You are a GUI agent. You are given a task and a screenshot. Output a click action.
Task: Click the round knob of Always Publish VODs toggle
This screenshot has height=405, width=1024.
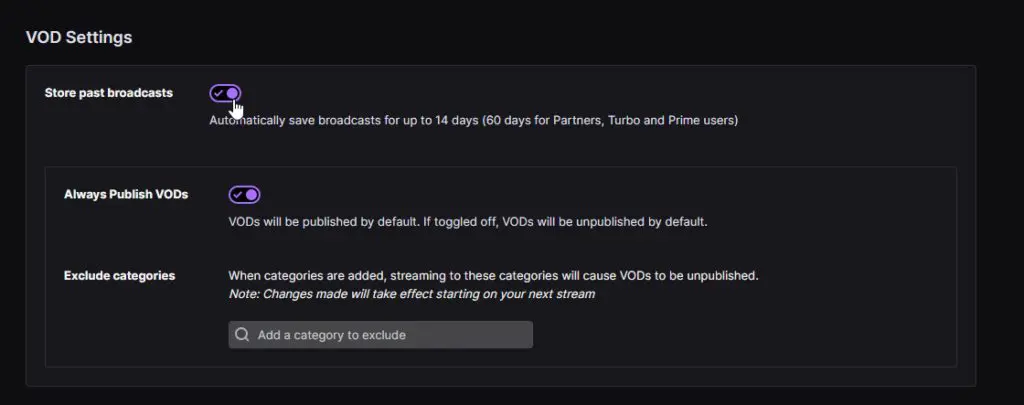[x=251, y=195]
